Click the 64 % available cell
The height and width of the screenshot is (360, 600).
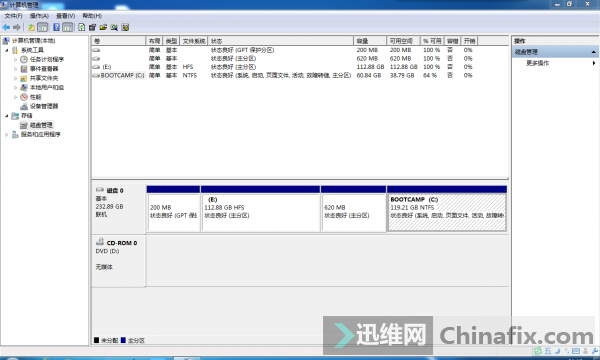(x=430, y=75)
